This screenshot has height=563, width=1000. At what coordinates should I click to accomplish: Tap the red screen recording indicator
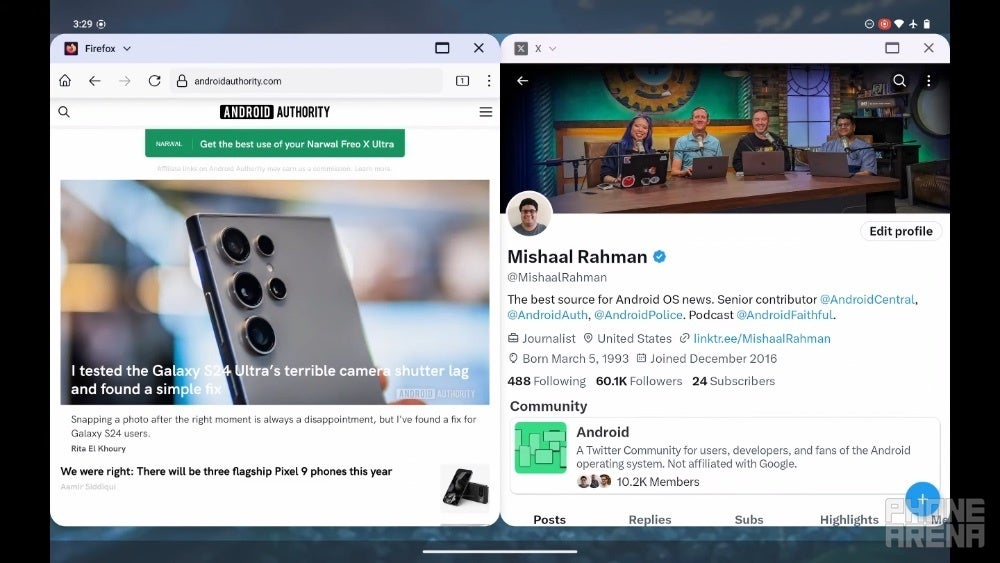click(884, 24)
